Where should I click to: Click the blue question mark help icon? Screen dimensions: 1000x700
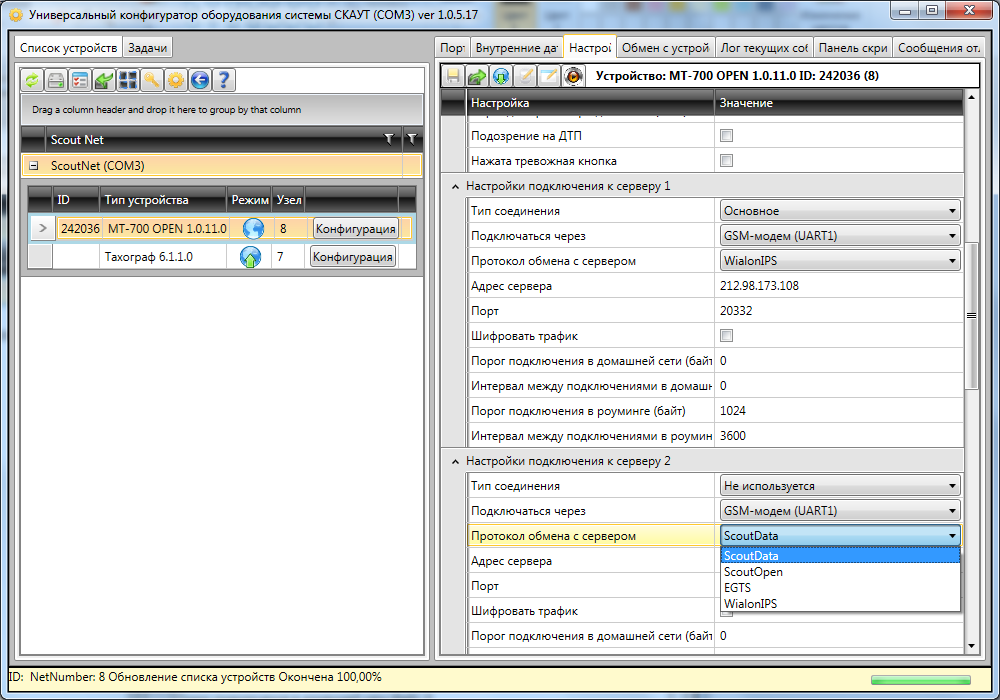[224, 81]
